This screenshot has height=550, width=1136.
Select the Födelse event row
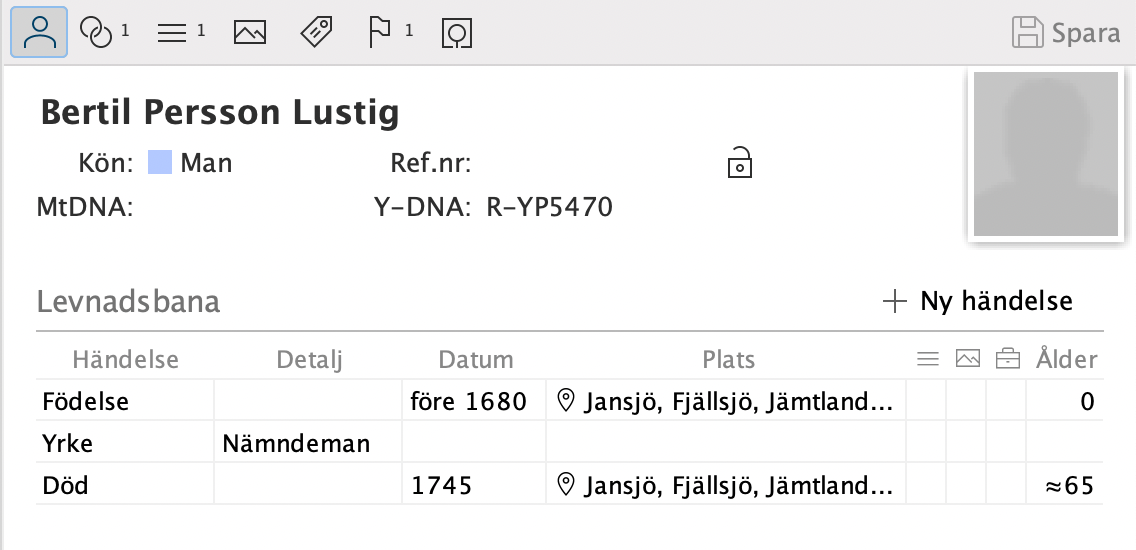[86, 402]
